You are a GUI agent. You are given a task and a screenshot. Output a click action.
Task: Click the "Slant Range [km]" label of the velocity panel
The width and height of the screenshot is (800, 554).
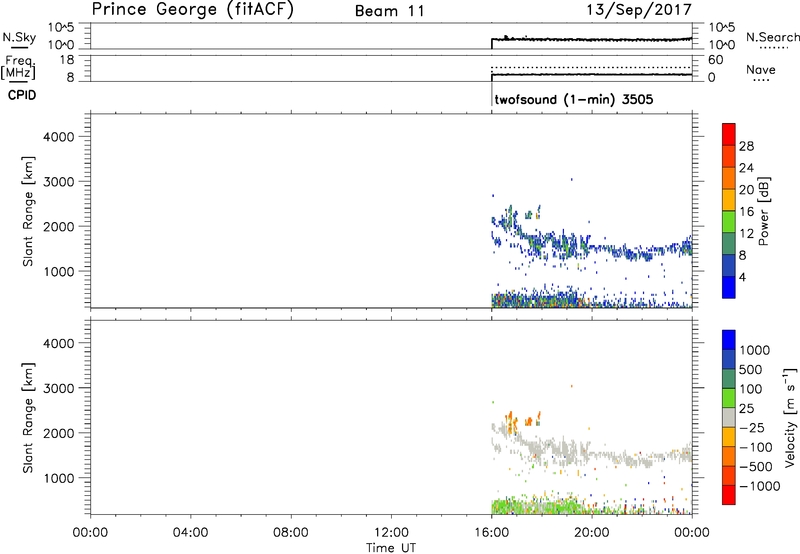(28, 418)
